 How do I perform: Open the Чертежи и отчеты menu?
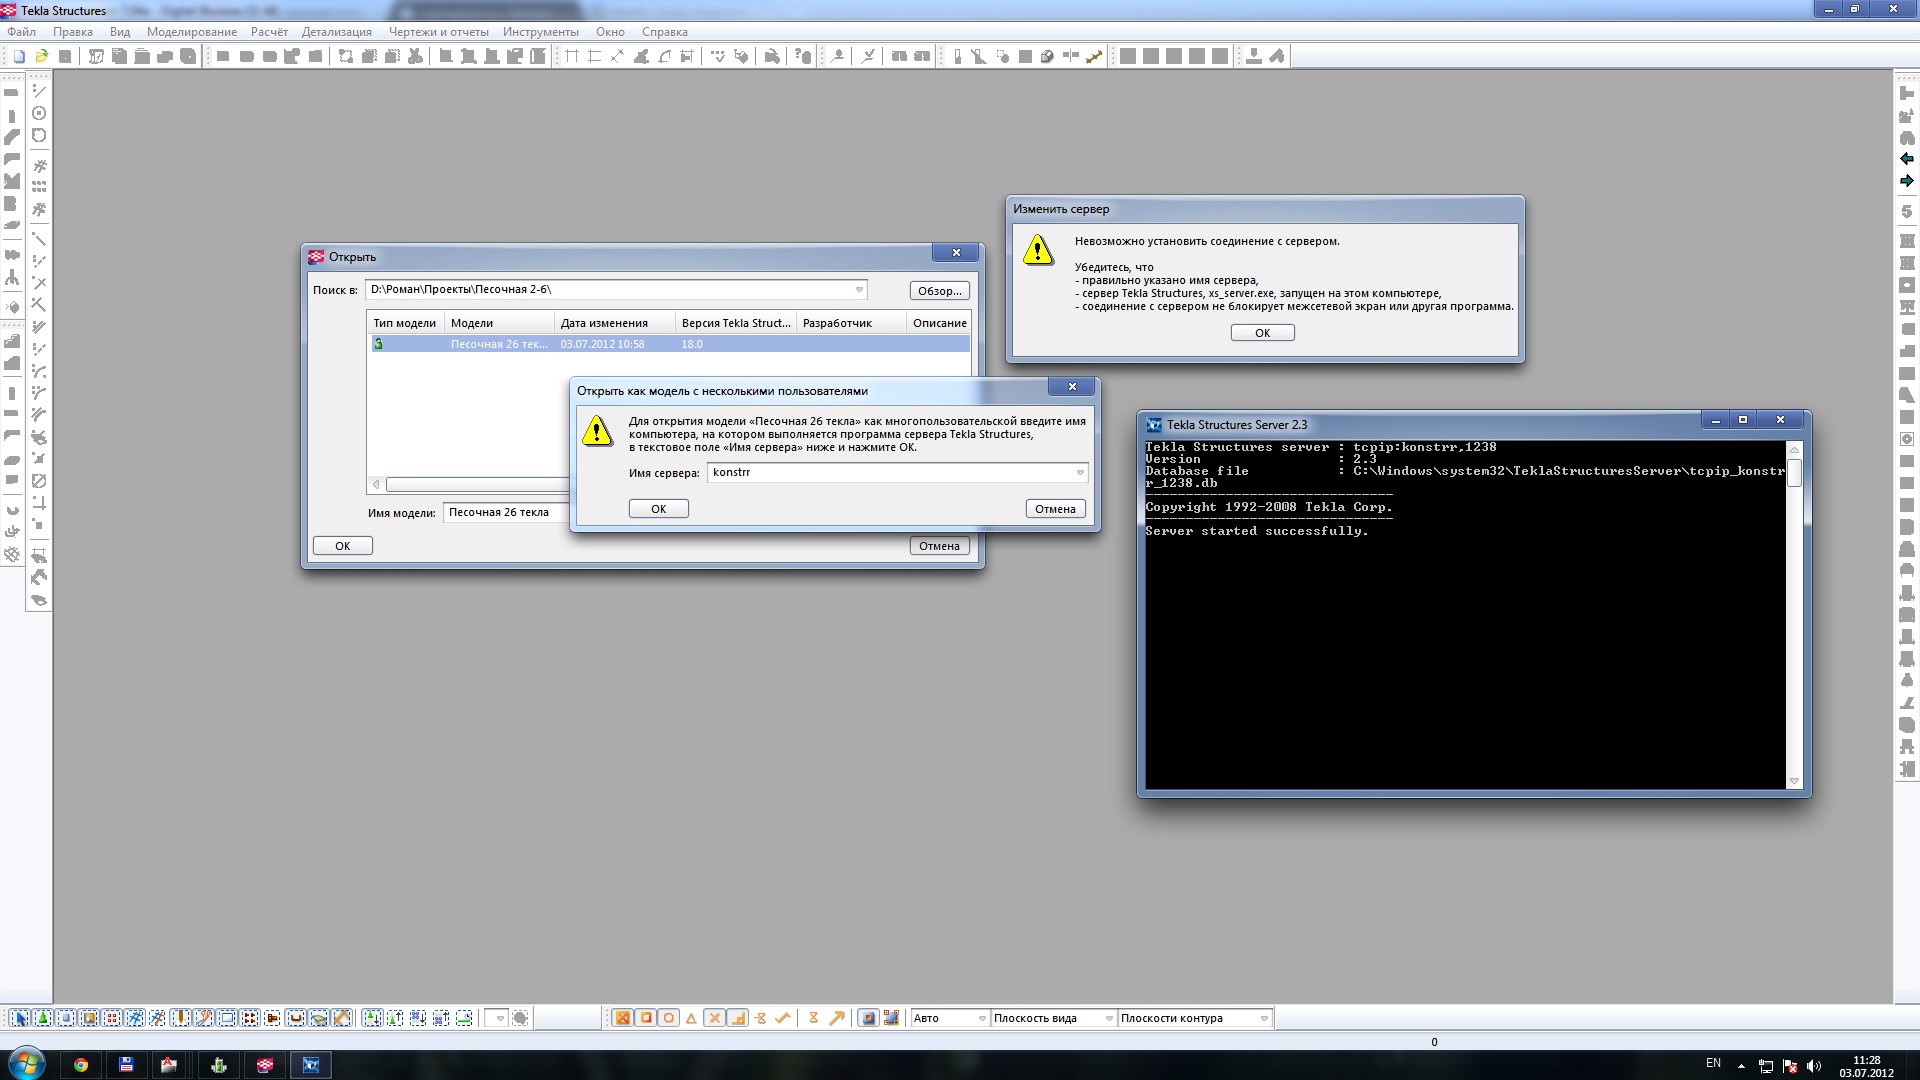[438, 32]
